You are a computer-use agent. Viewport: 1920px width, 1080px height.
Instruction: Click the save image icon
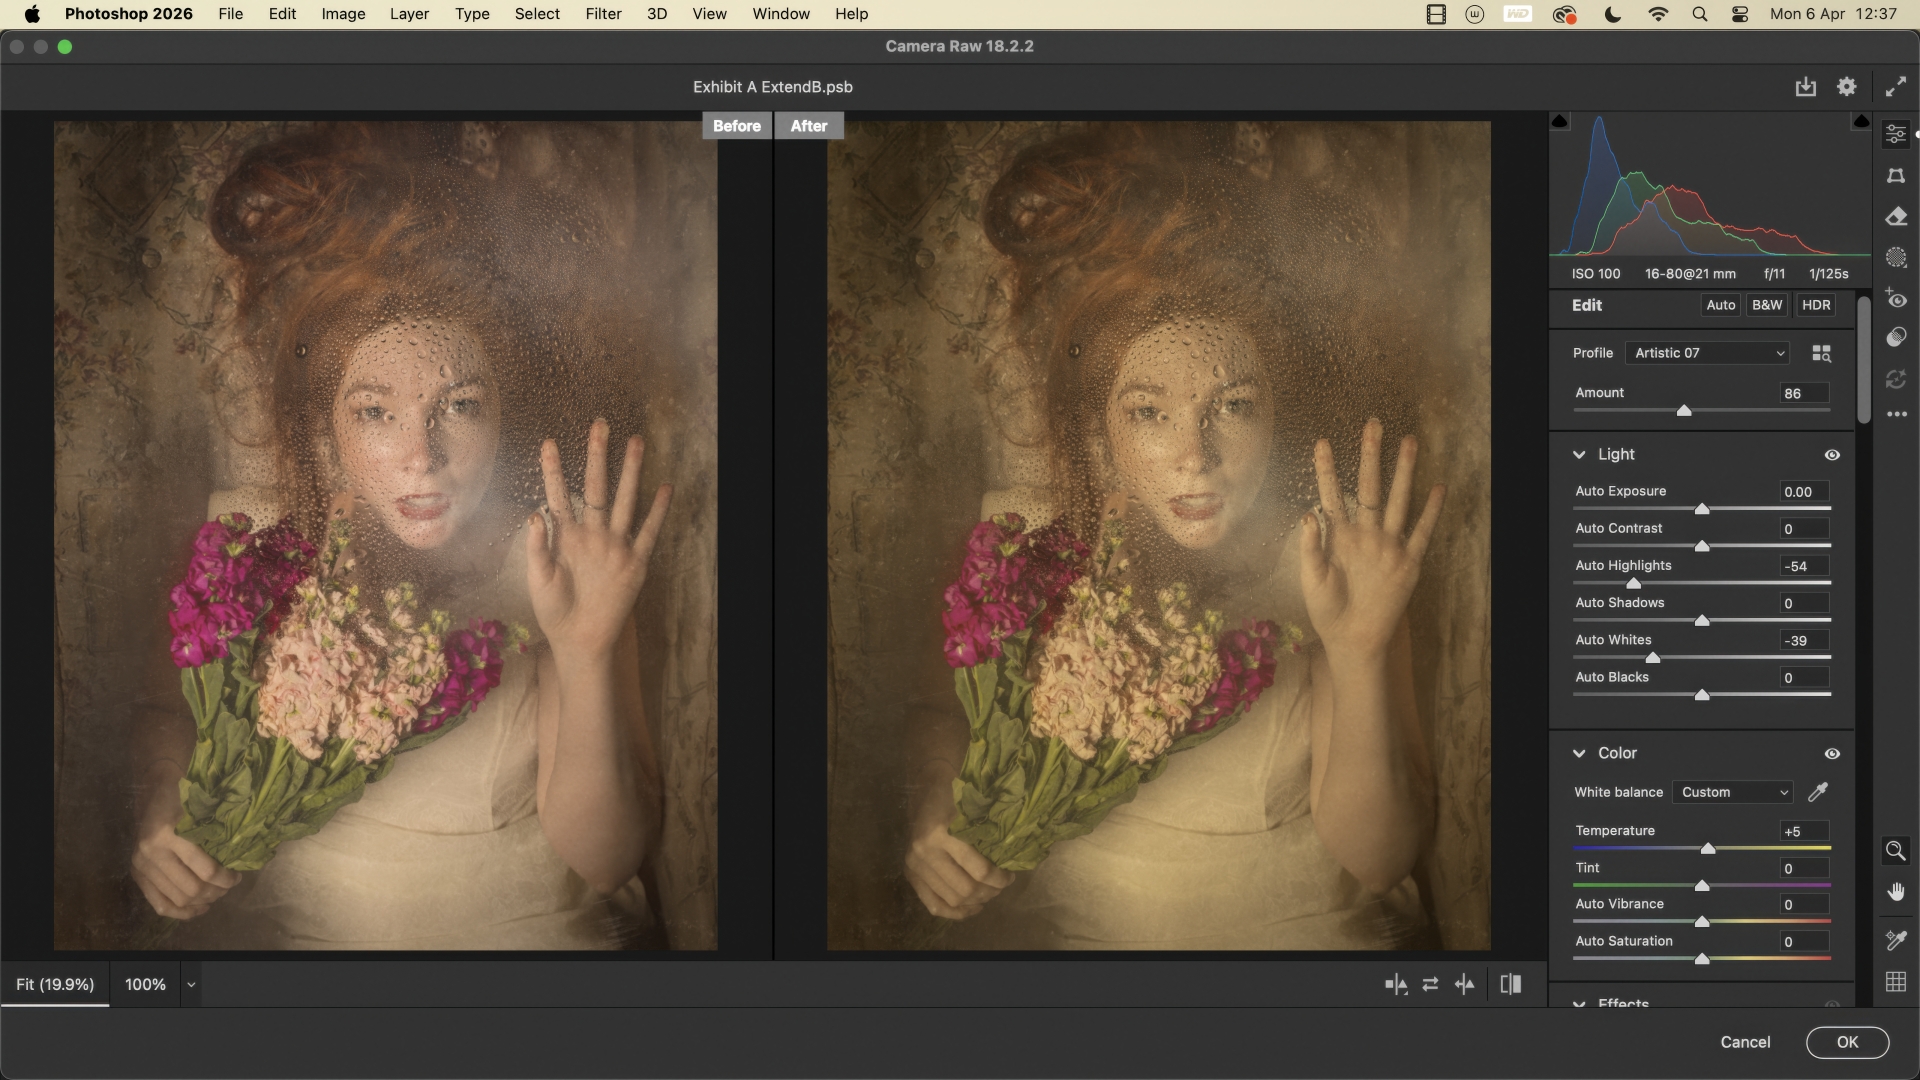[x=1805, y=87]
